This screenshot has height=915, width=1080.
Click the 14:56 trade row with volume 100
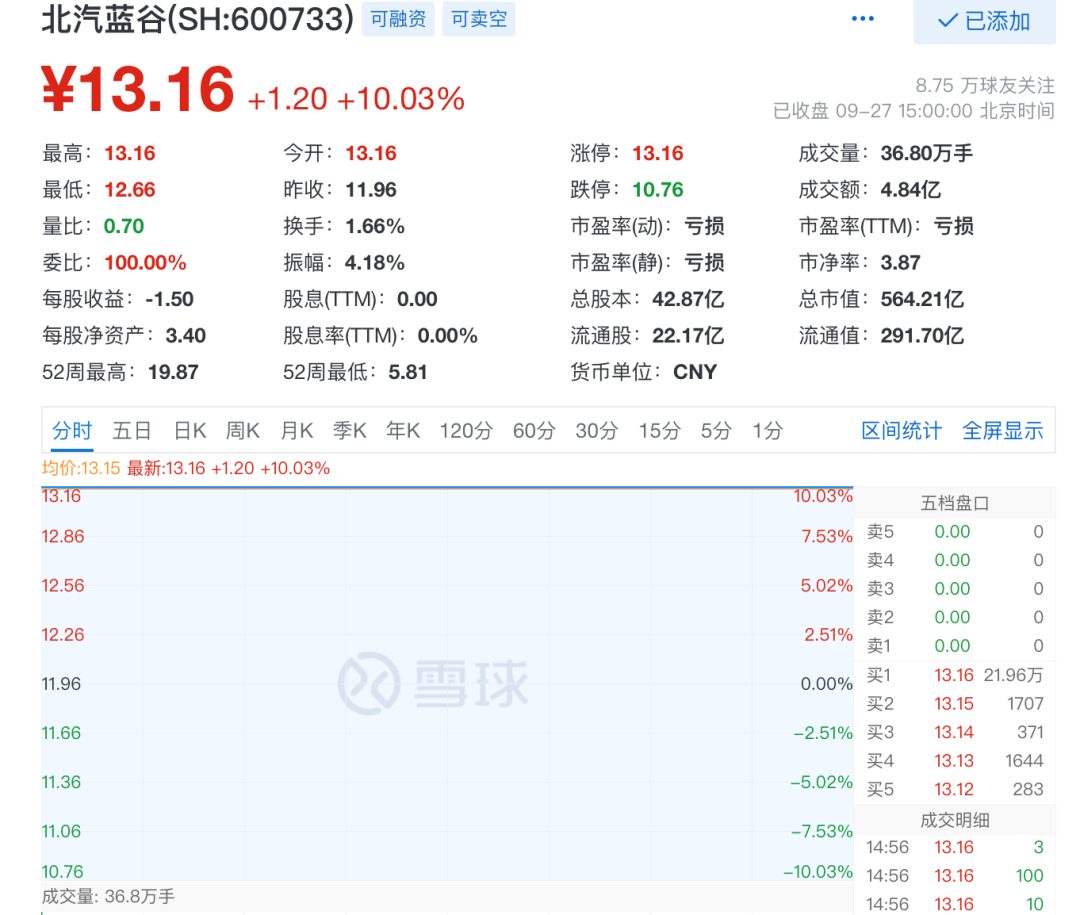(x=955, y=876)
